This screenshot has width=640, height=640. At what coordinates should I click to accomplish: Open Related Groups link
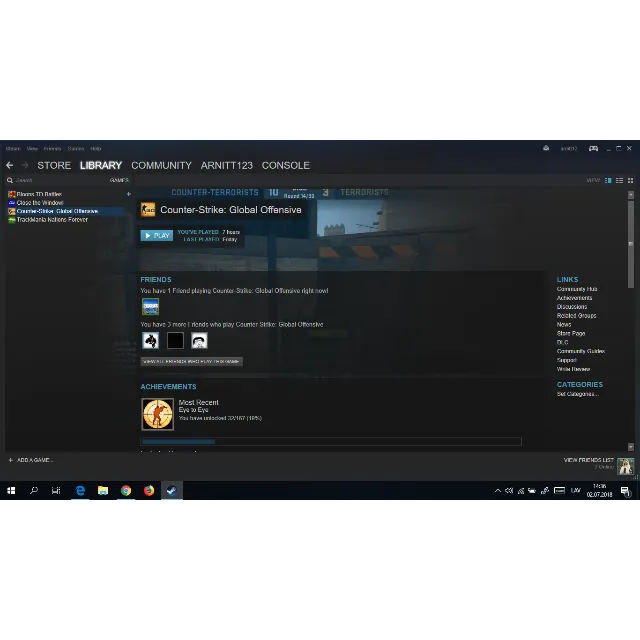click(x=576, y=316)
